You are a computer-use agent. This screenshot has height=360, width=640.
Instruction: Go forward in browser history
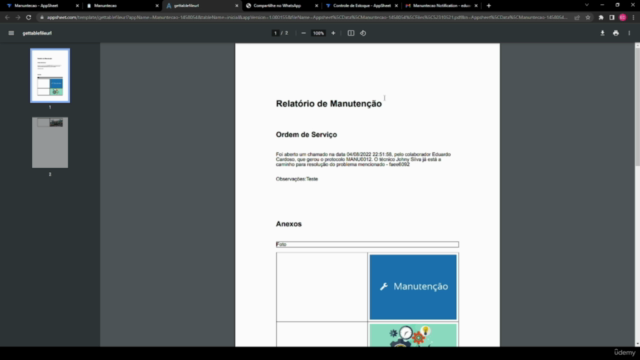pyautogui.click(x=18, y=18)
